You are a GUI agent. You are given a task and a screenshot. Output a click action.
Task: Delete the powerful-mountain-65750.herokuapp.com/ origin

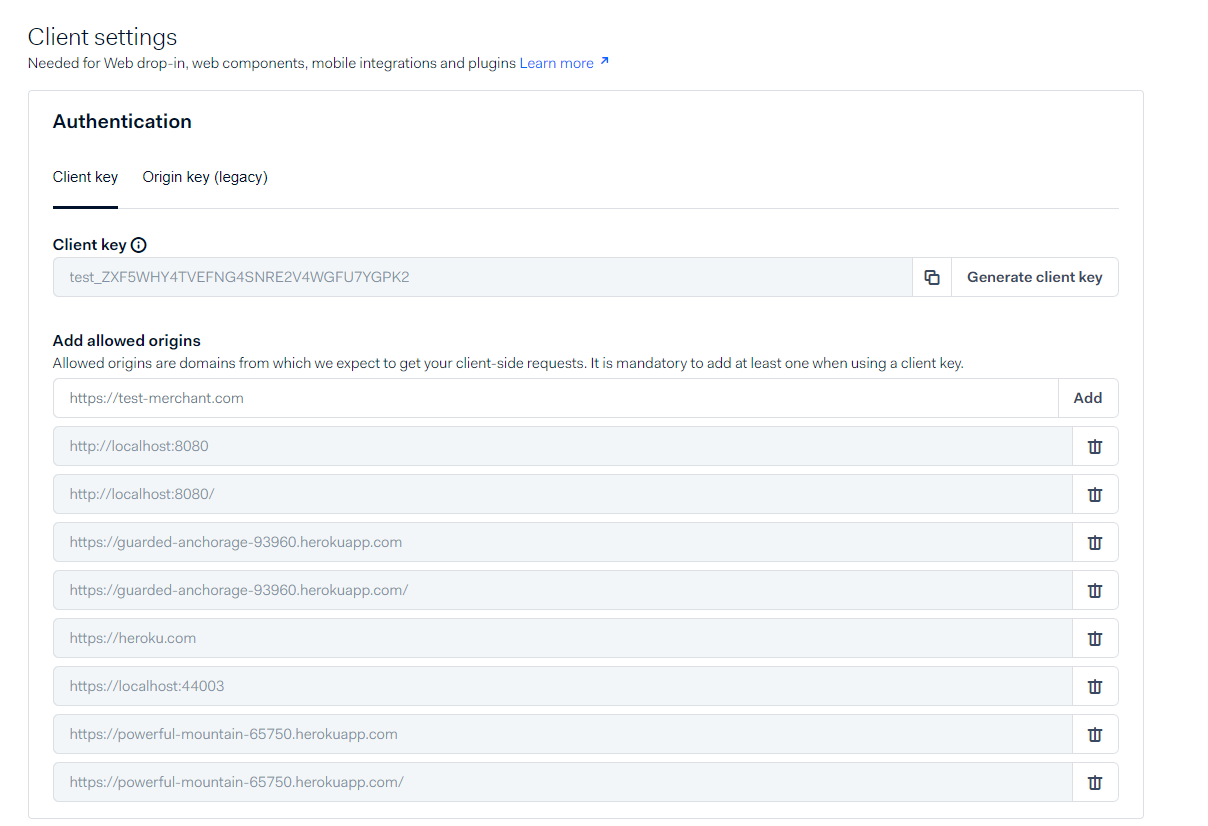(x=1095, y=782)
